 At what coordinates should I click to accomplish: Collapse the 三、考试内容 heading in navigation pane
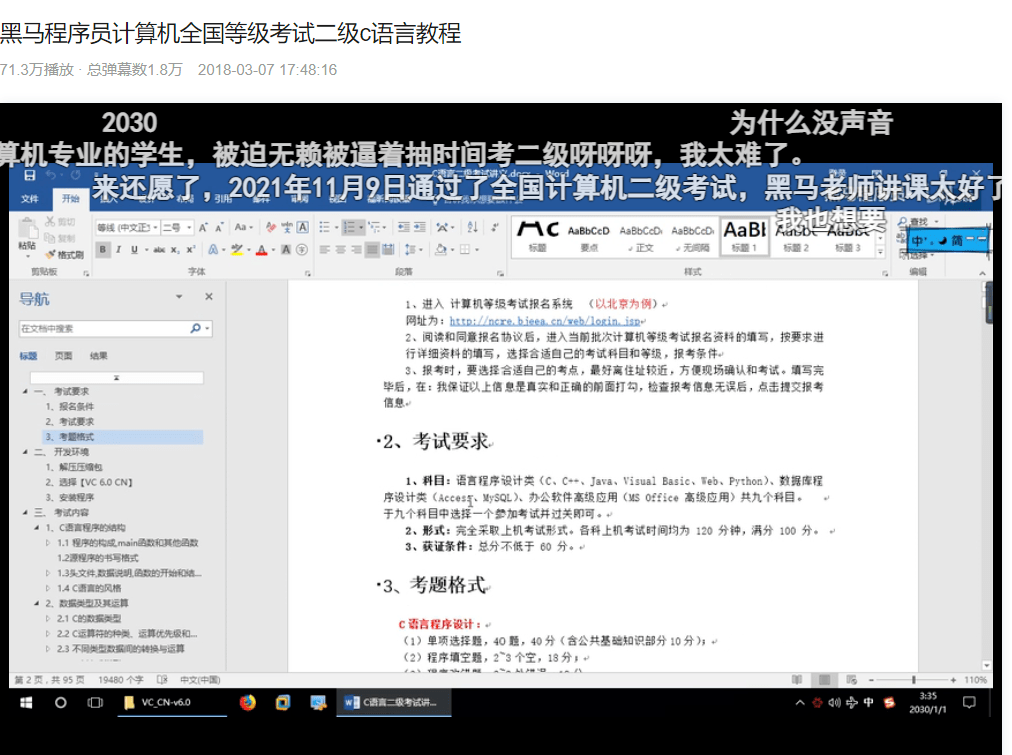24,512
